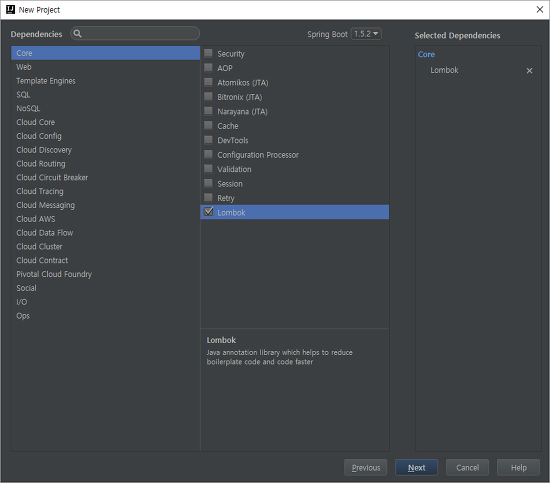Check the Validation dependency
This screenshot has height=483, width=550.
point(208,169)
